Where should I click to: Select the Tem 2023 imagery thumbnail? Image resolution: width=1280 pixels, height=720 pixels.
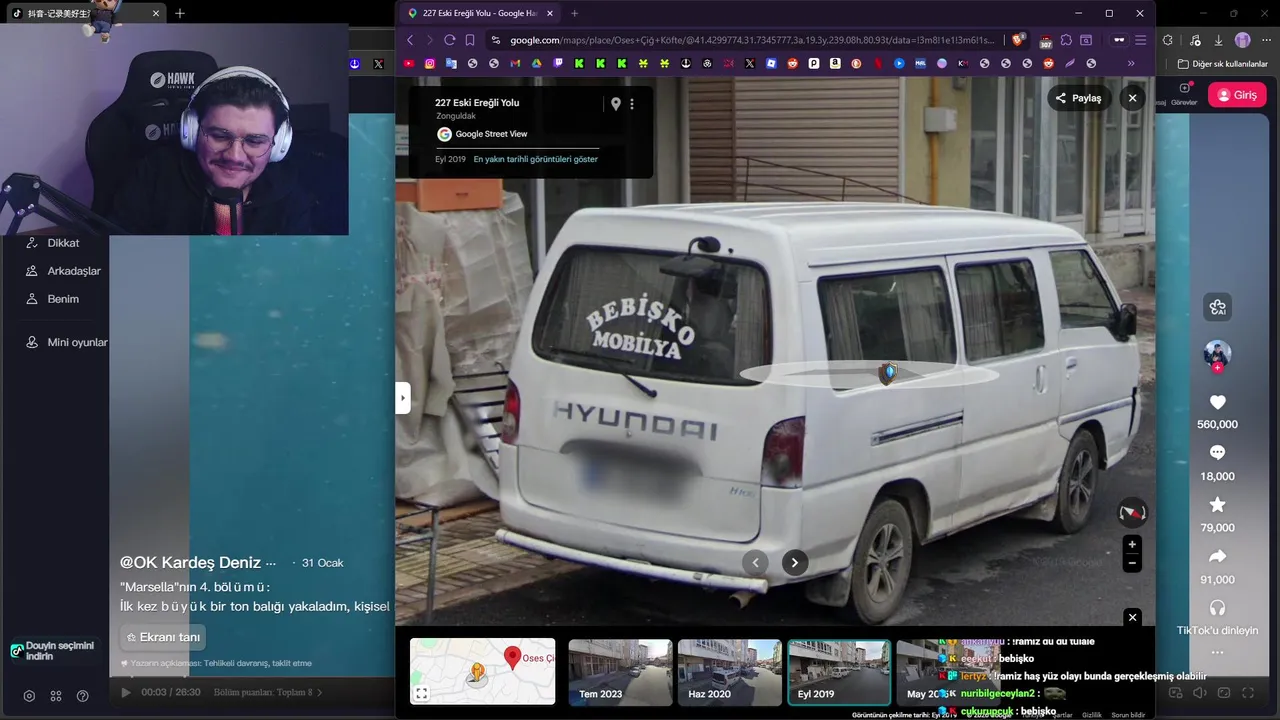(620, 672)
